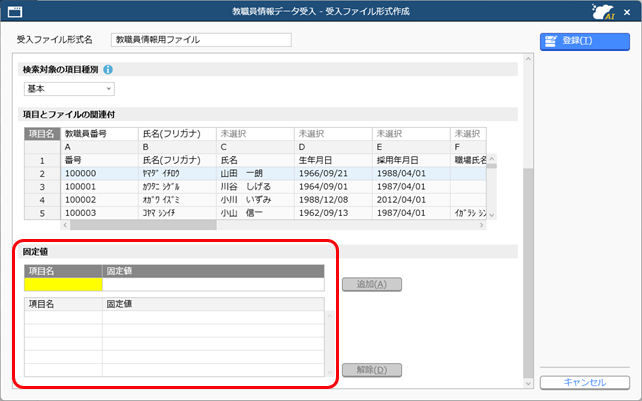This screenshot has height=401, width=642.
Task: Click column letter D header
Action: [x=333, y=147]
